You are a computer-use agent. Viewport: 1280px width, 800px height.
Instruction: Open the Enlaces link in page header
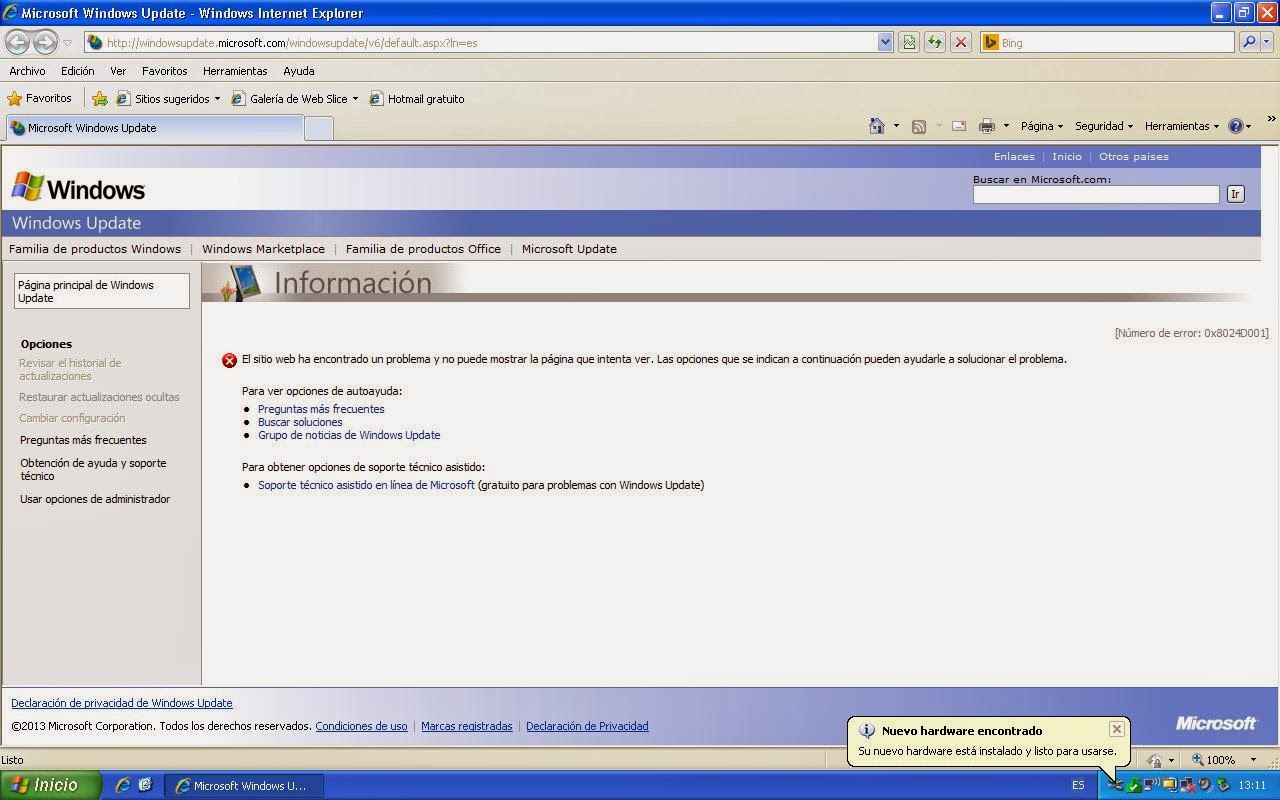click(1014, 156)
